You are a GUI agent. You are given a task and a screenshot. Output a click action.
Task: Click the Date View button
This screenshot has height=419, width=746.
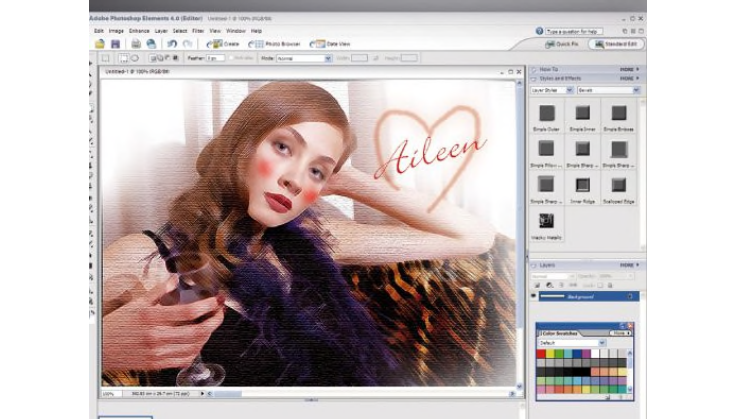point(330,44)
